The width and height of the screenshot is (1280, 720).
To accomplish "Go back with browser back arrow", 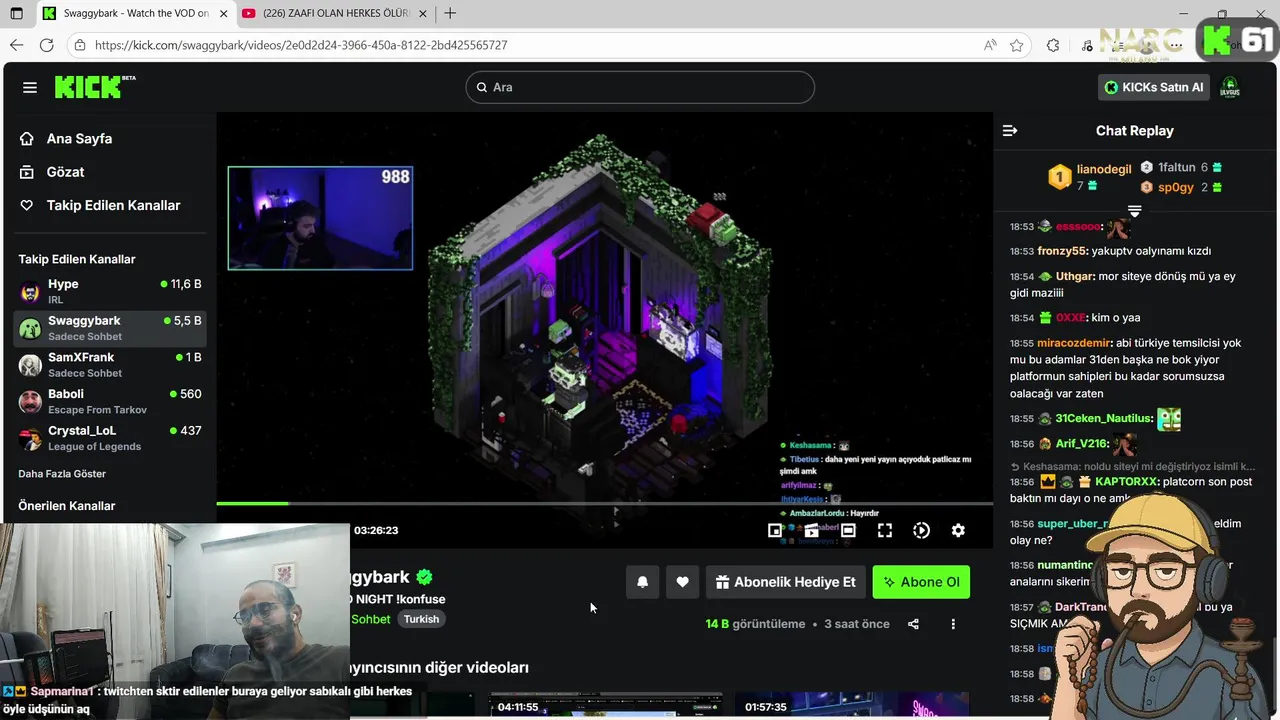I will (16, 45).
